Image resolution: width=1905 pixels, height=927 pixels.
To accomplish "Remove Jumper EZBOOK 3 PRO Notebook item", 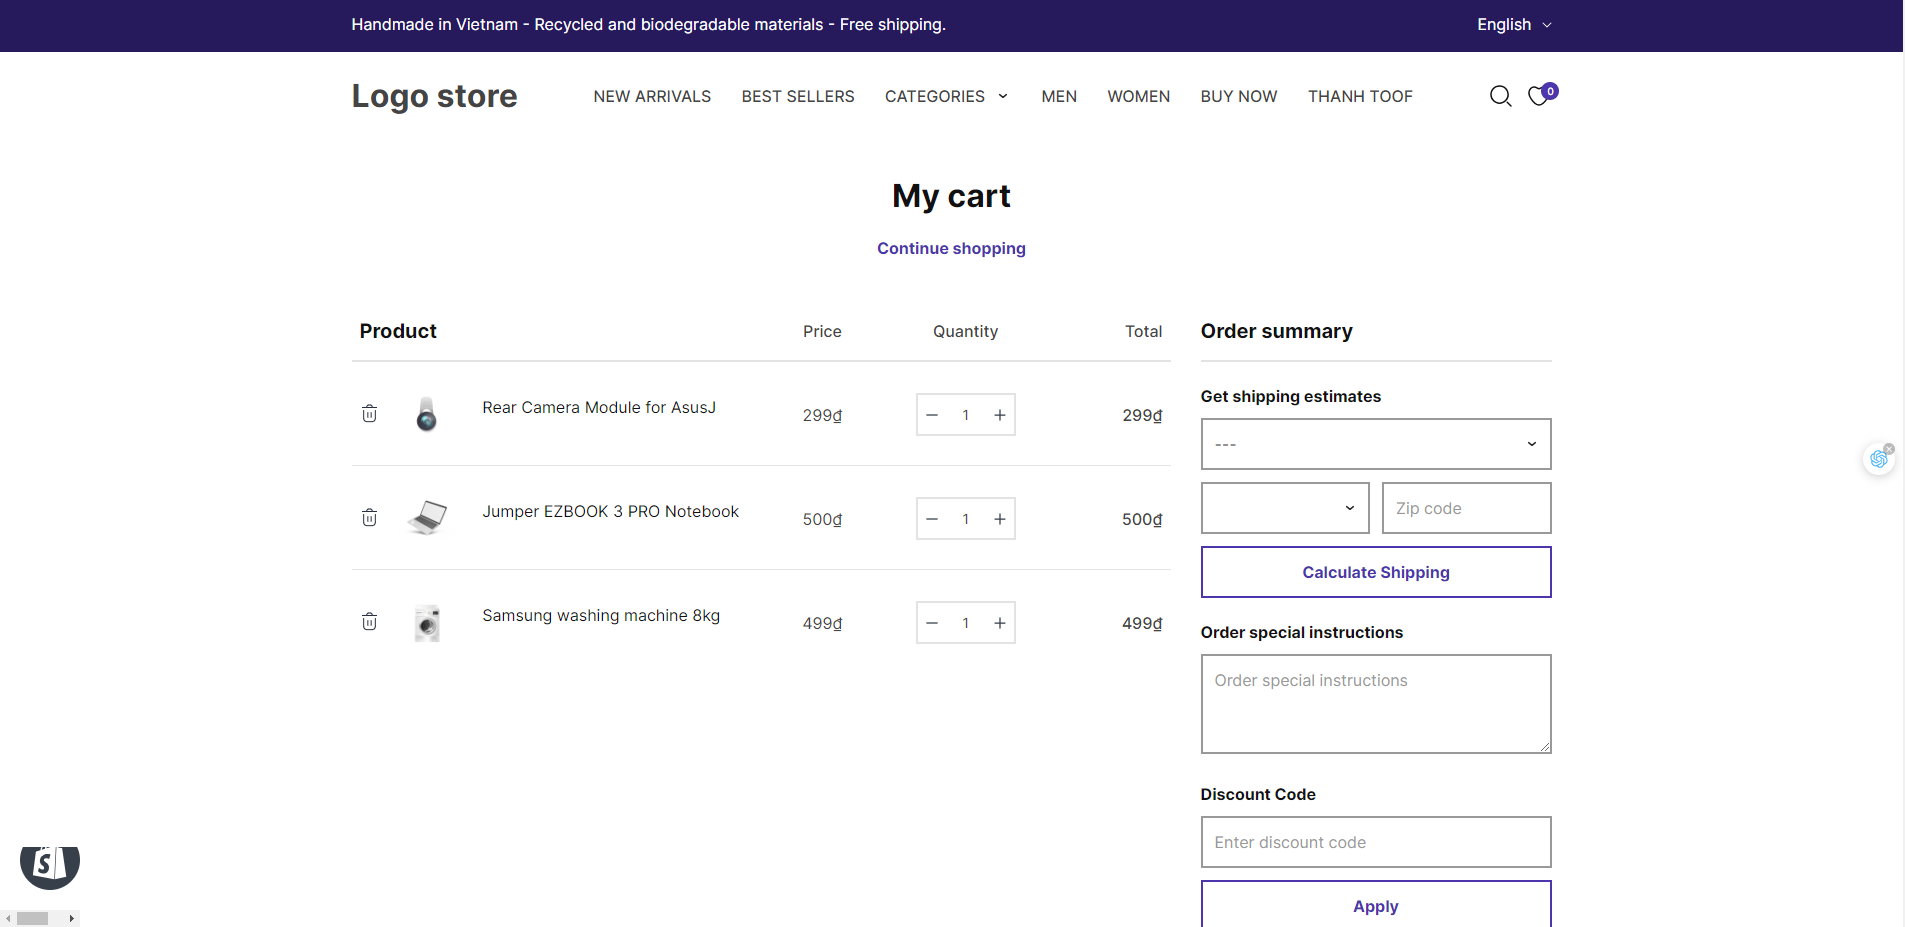I will (369, 518).
